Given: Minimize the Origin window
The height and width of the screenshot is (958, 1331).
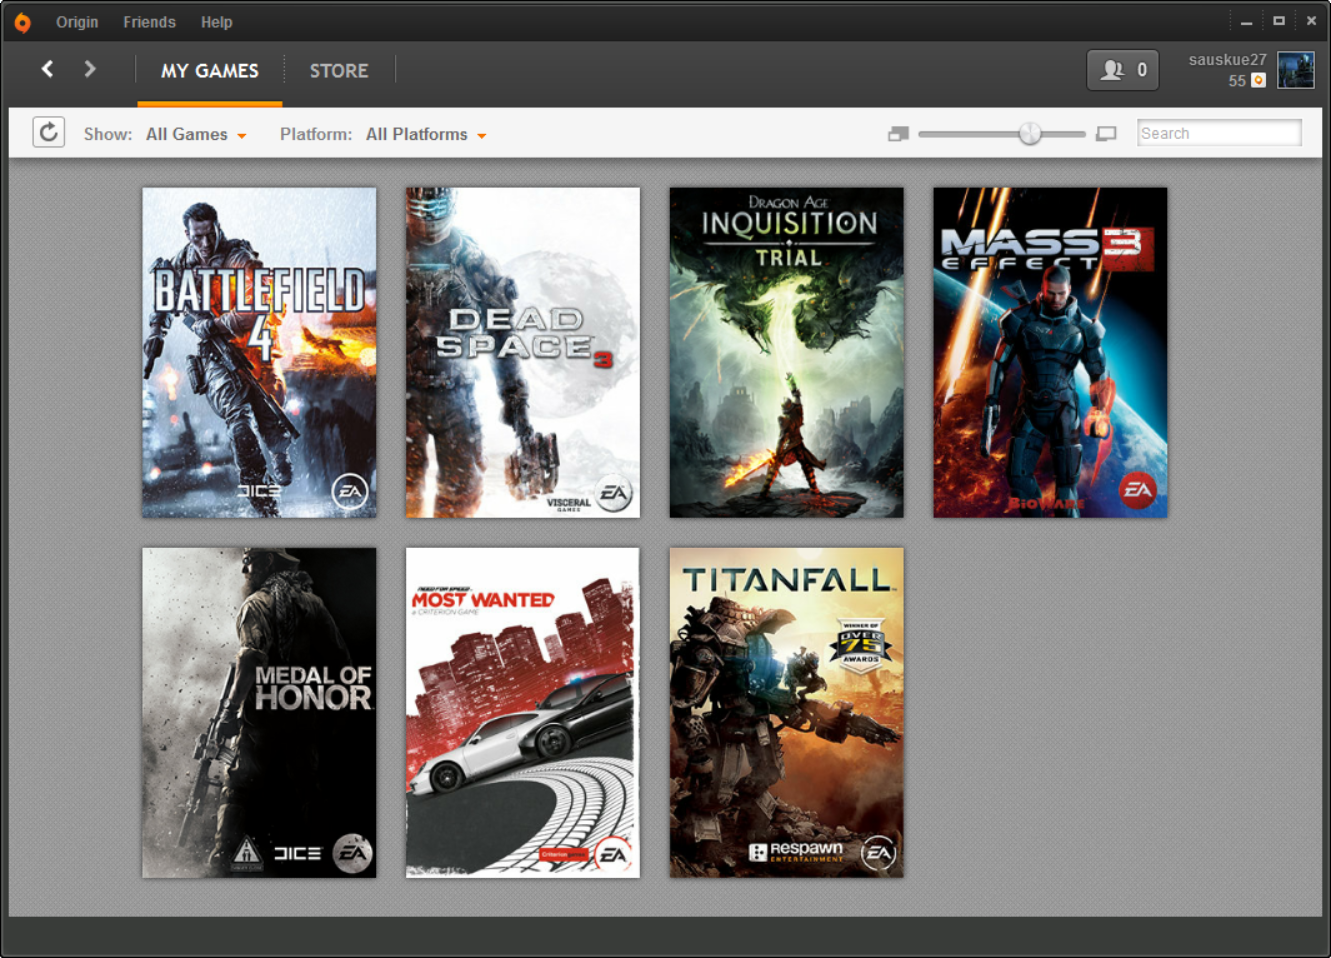Looking at the screenshot, I should pyautogui.click(x=1246, y=21).
